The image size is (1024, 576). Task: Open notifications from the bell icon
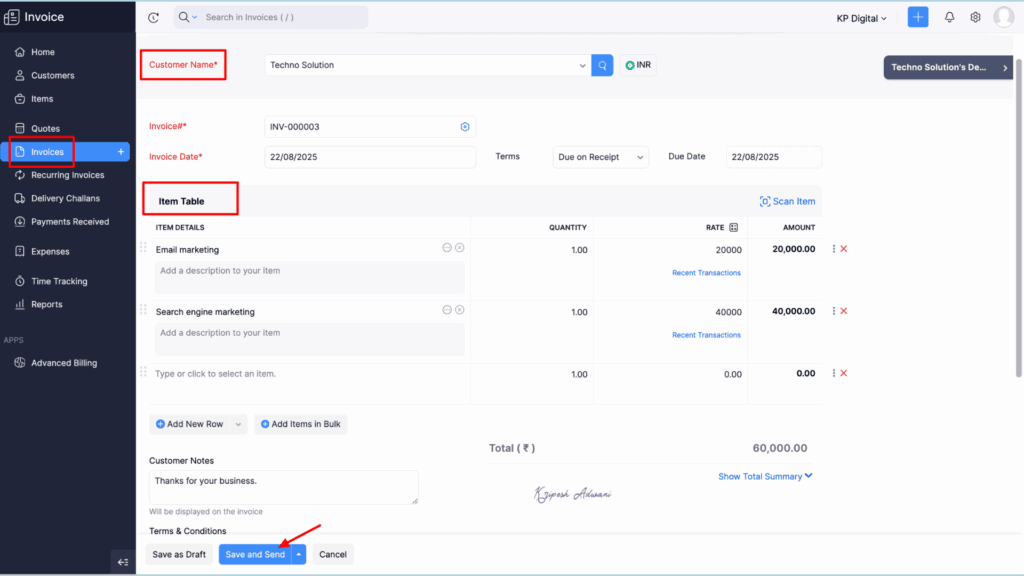947,16
